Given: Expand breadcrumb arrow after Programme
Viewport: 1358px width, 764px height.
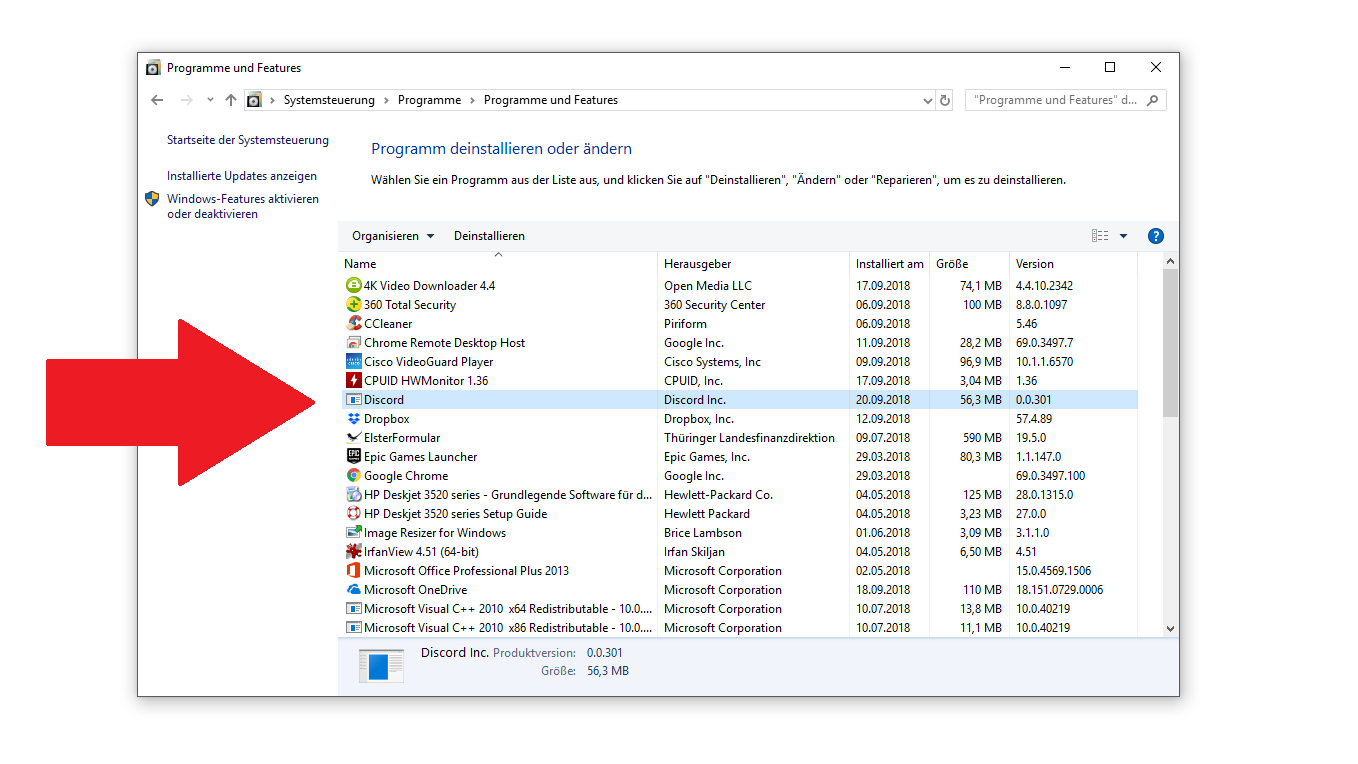Looking at the screenshot, I should (x=472, y=100).
